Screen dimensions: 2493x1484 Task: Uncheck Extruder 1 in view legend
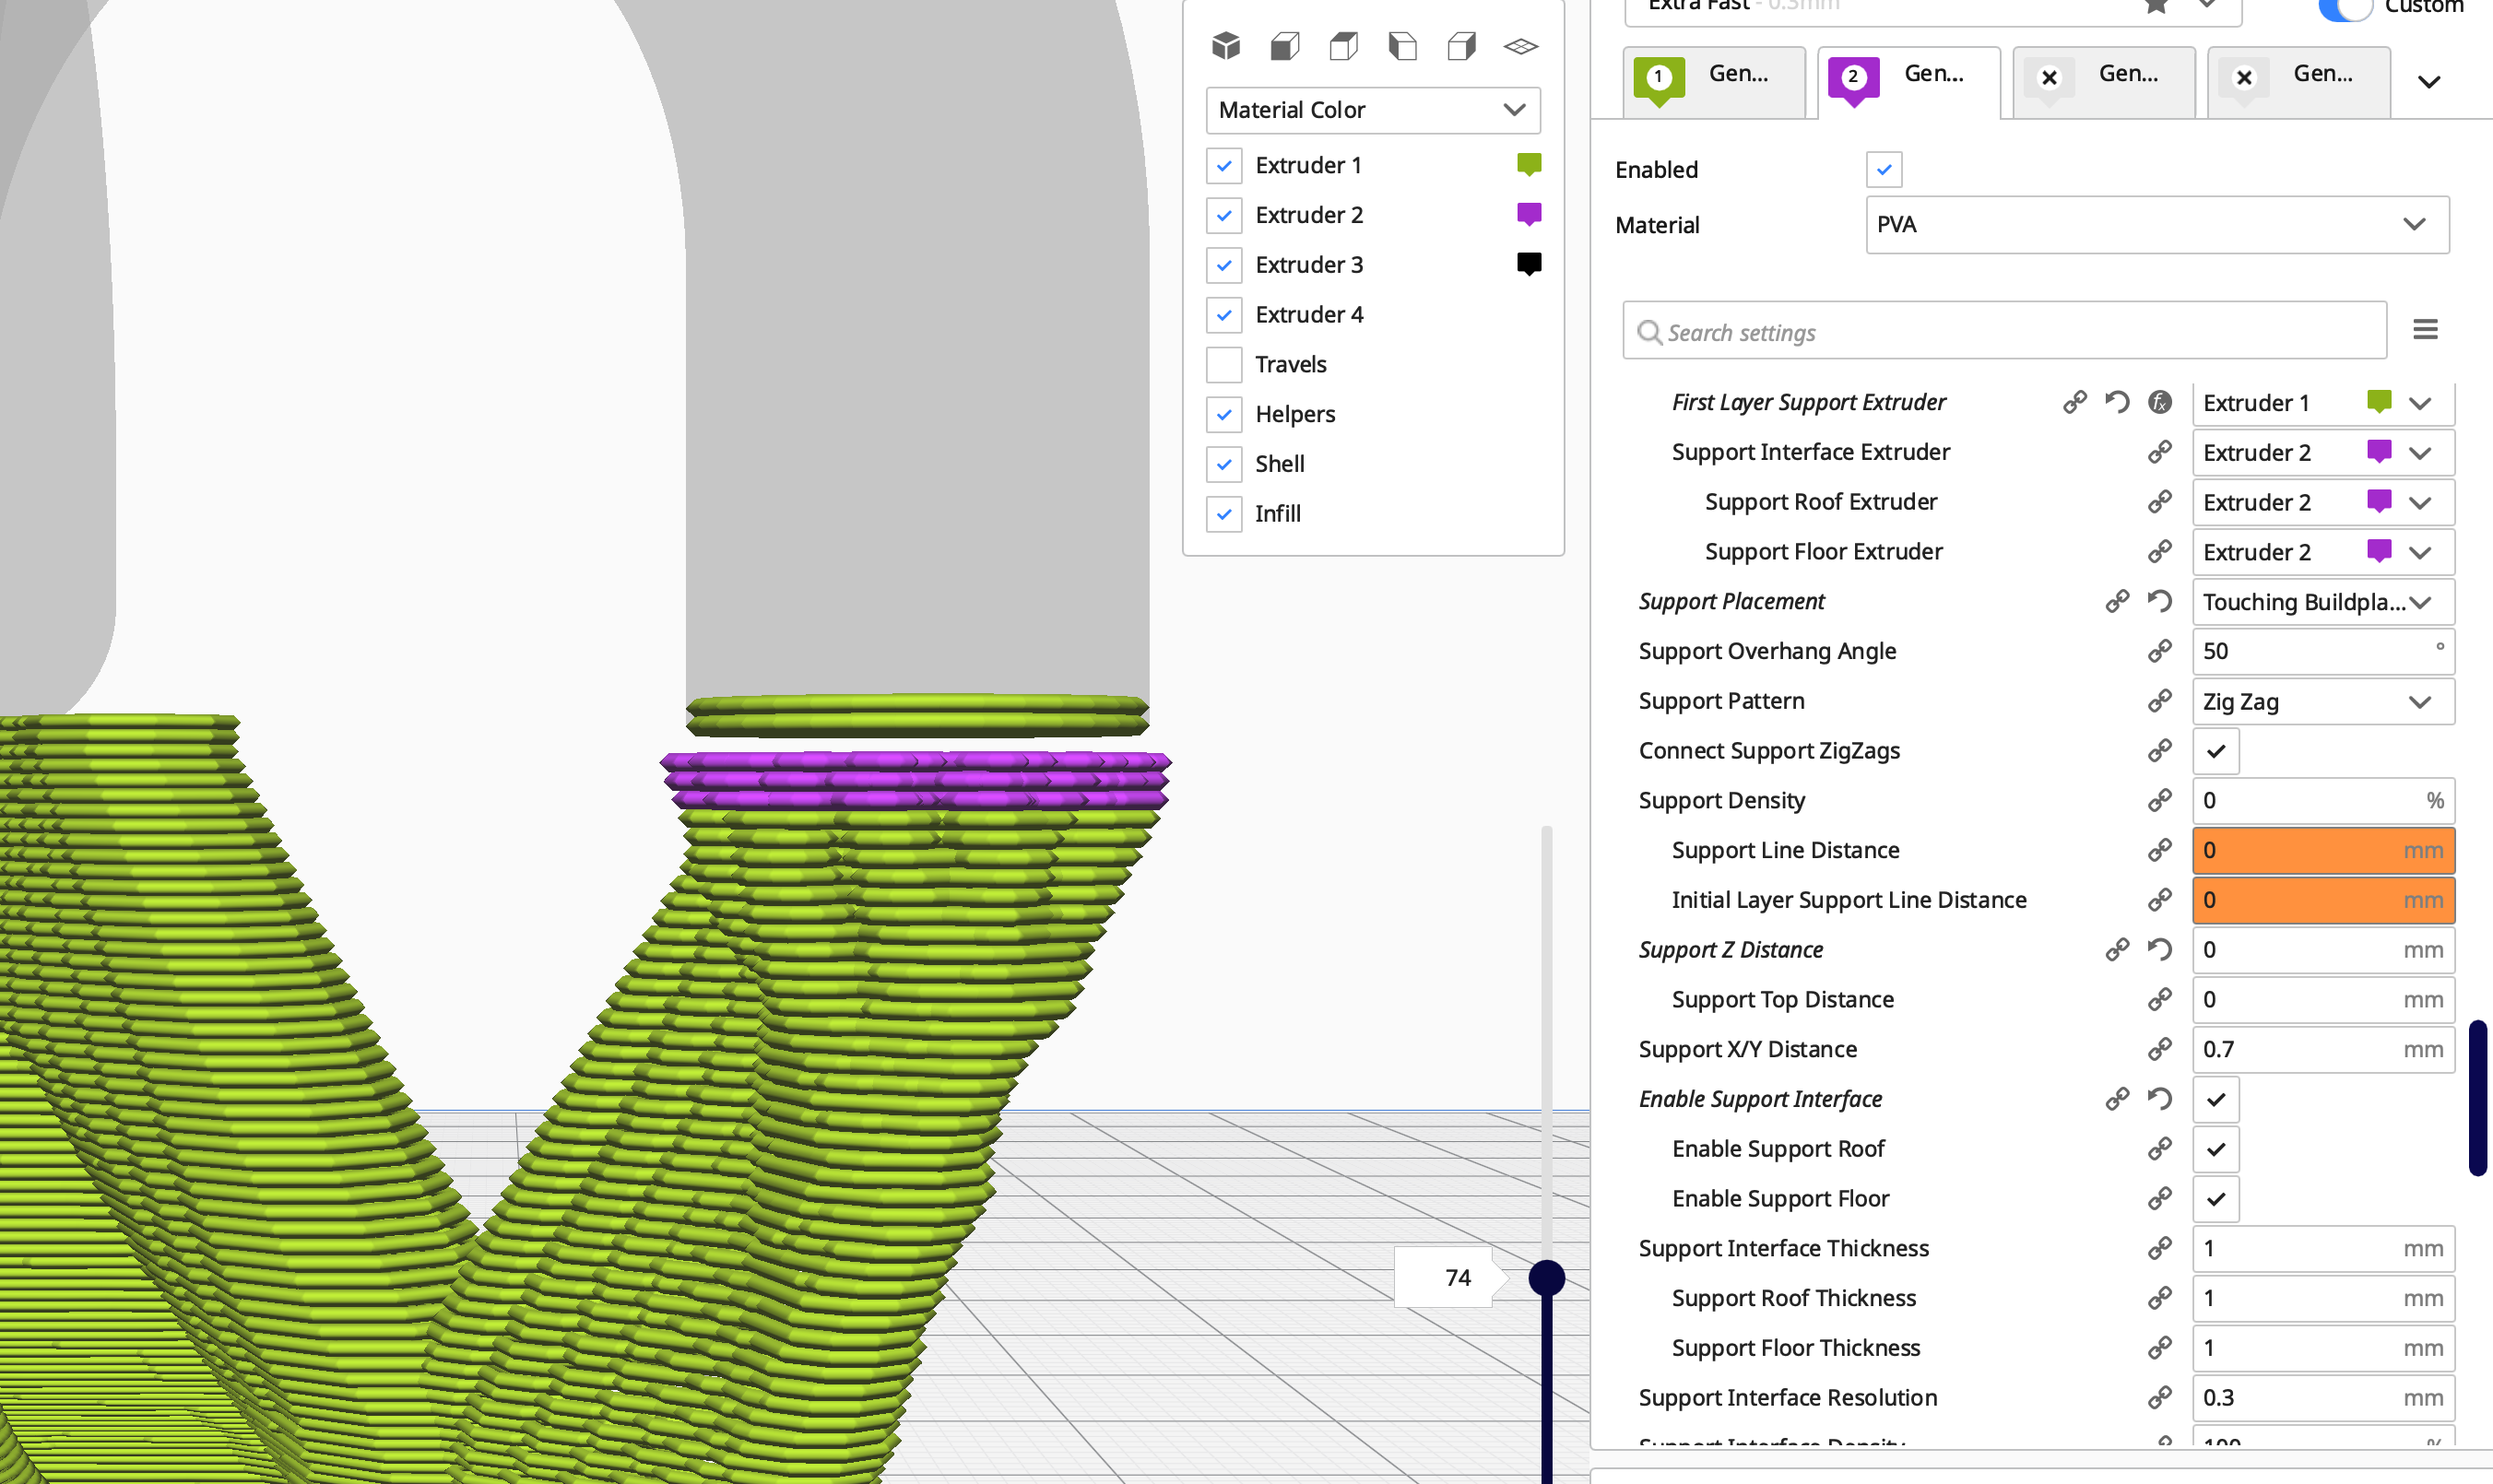1224,165
